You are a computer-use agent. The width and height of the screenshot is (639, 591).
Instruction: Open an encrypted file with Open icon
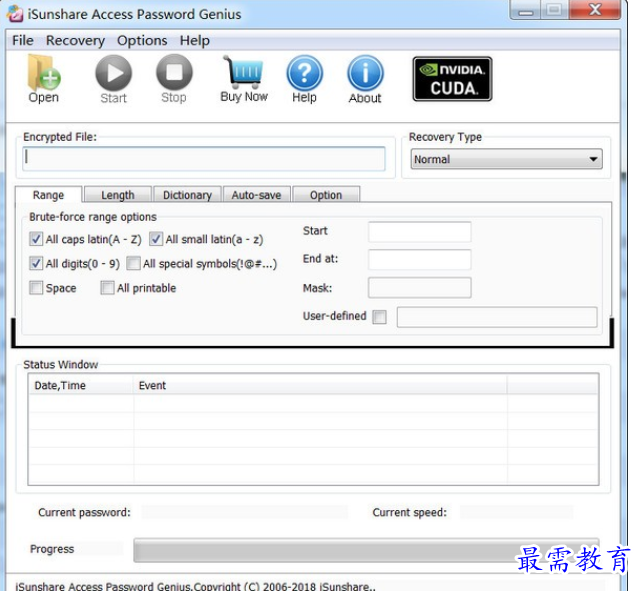point(44,79)
